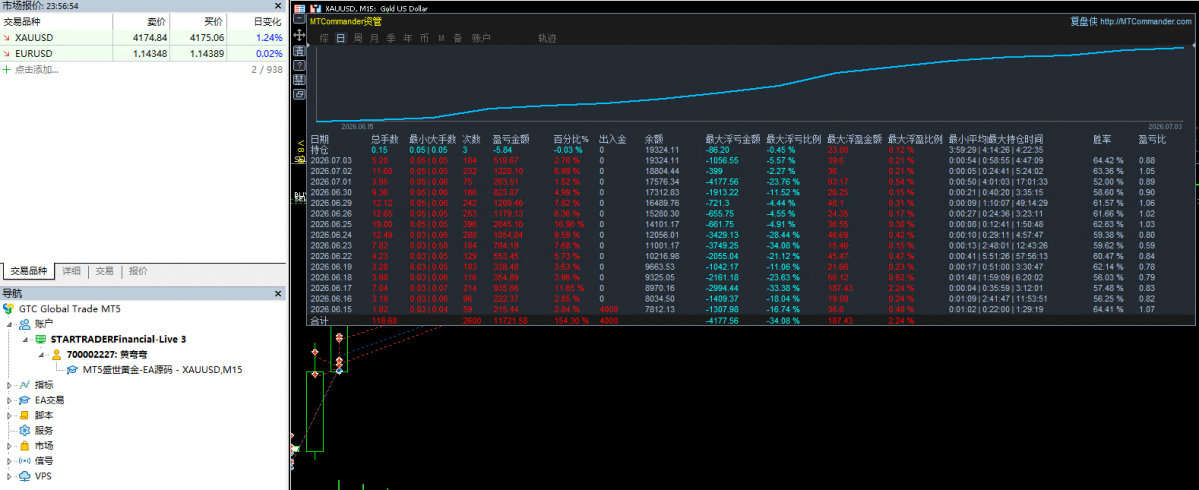Screen dimensions: 1199x490
Task: Expand the VPS tree node
Action: pos(10,476)
